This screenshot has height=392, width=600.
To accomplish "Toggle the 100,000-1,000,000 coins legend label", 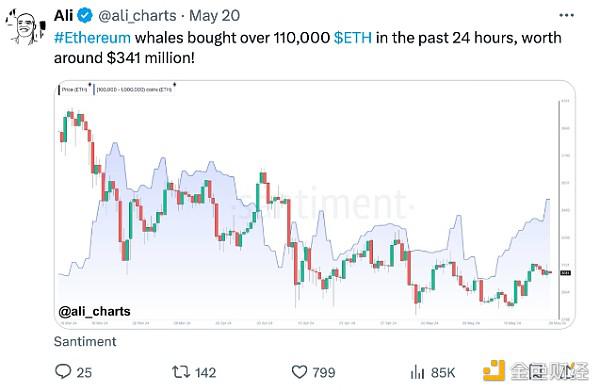I will pyautogui.click(x=134, y=89).
